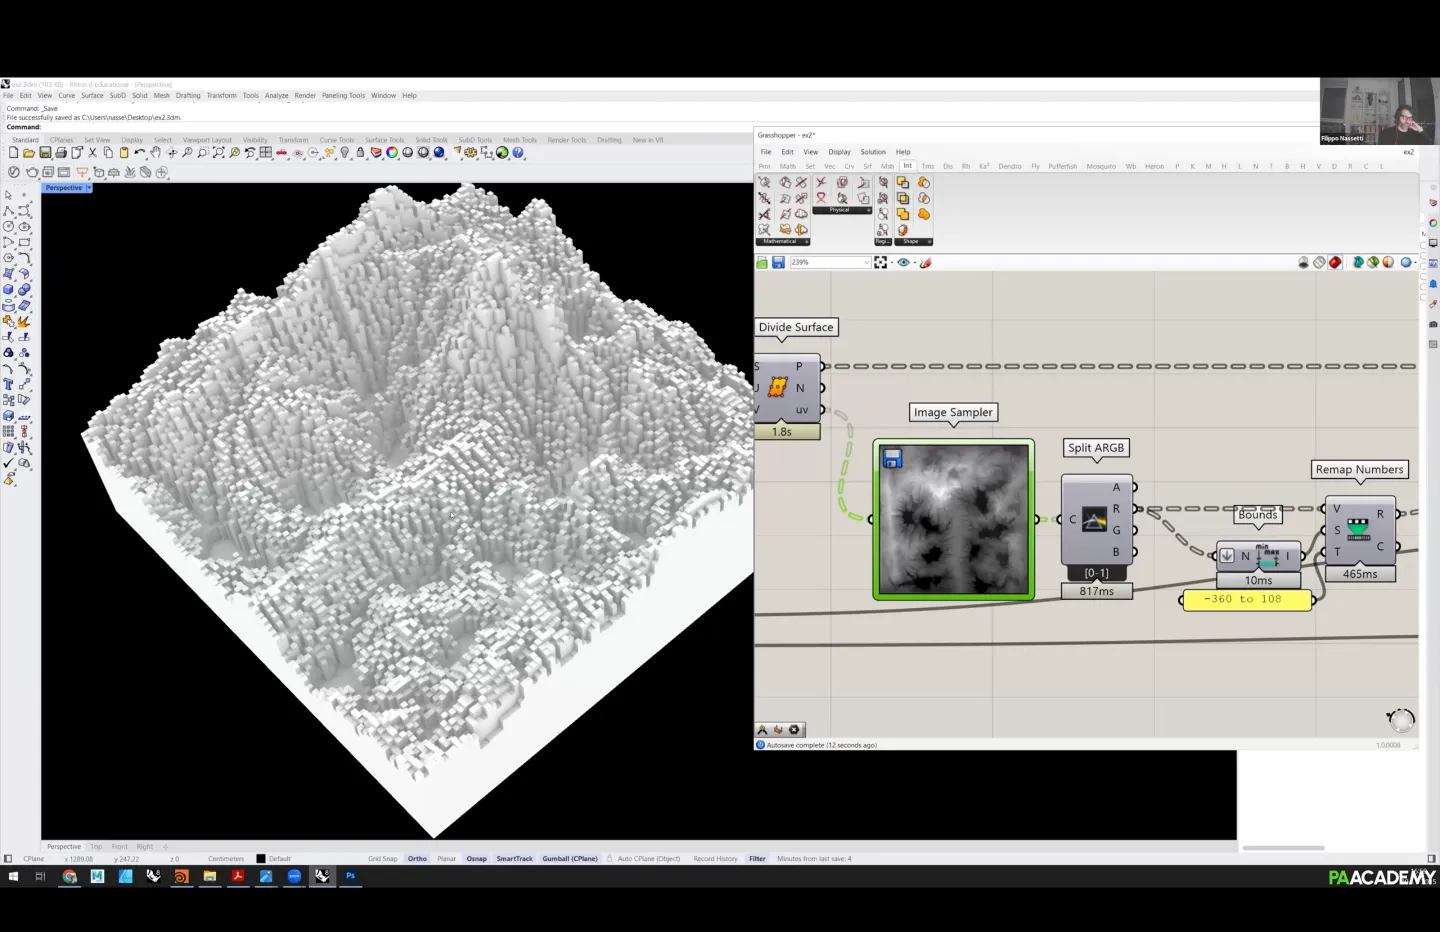Open the 239% zoom level dropdown
Screen dimensions: 1440x932
point(866,263)
